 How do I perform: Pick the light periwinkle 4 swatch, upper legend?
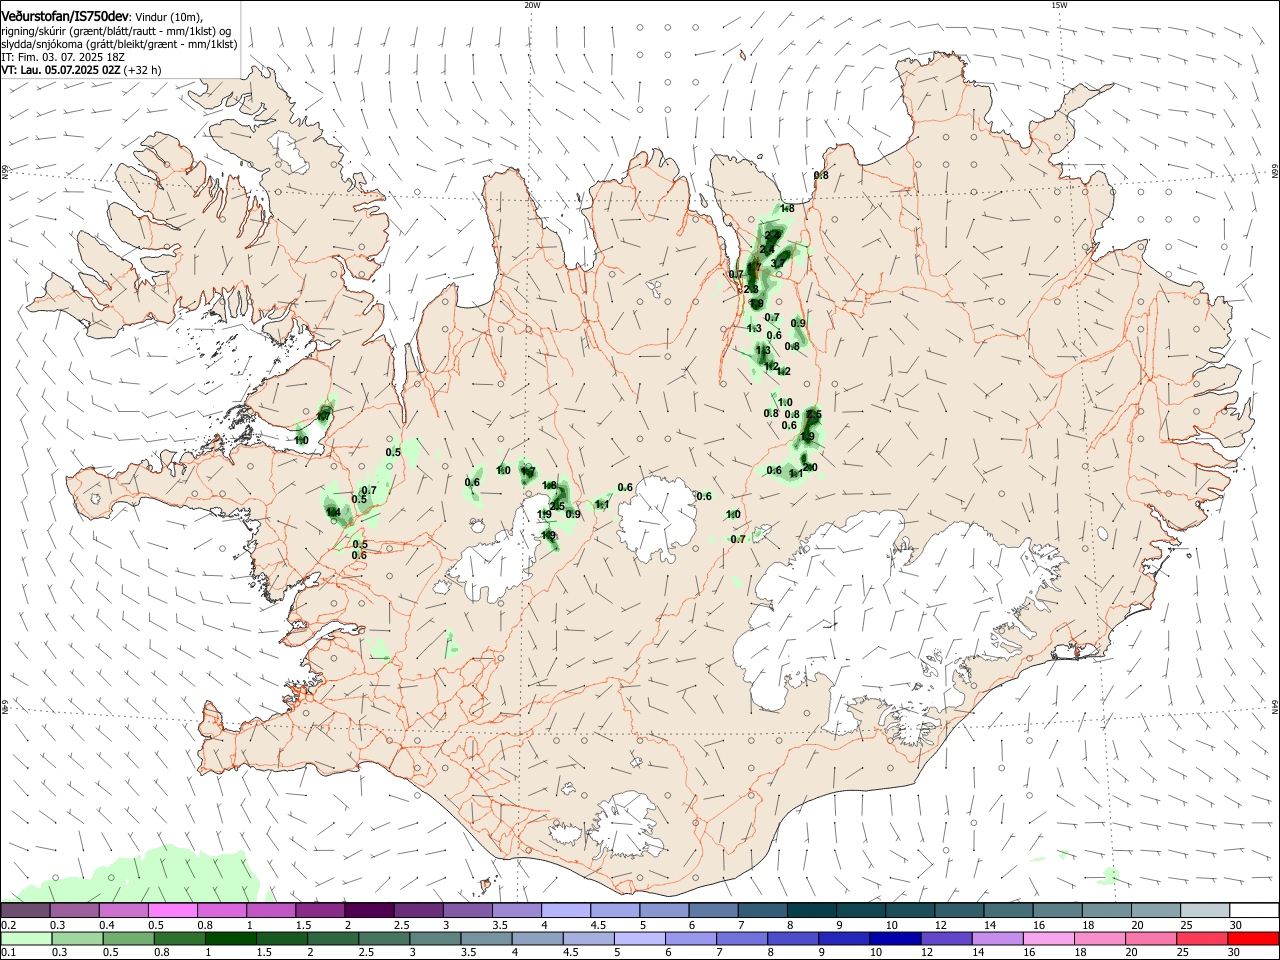pyautogui.click(x=565, y=911)
